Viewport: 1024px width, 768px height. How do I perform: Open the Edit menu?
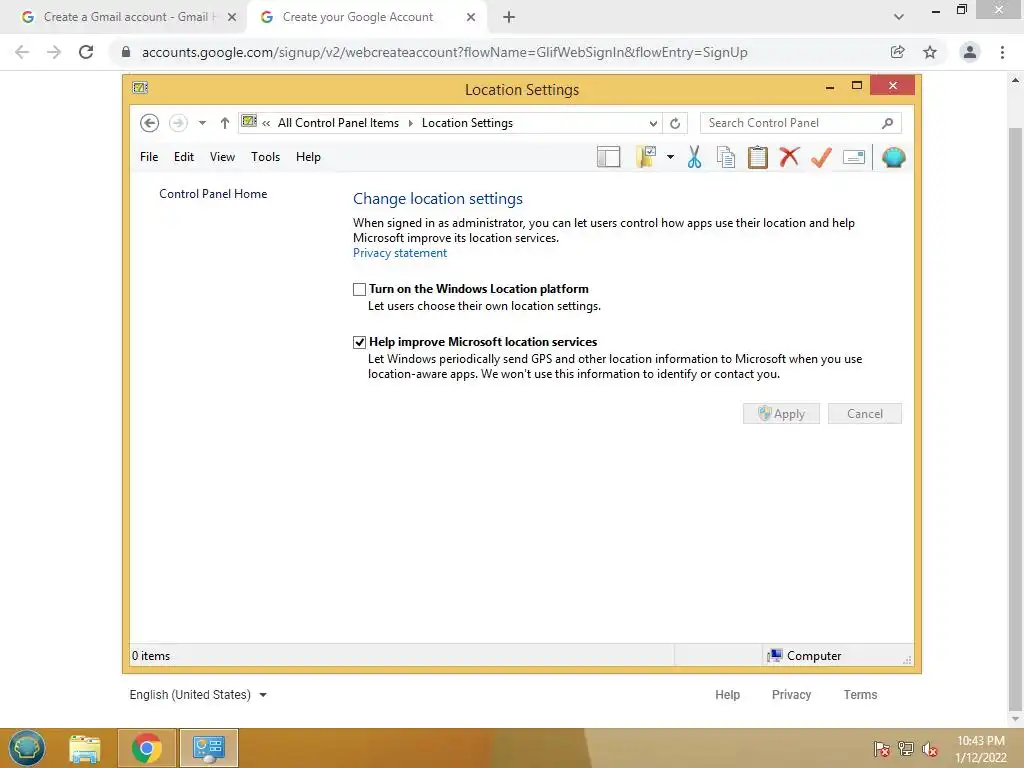pyautogui.click(x=184, y=157)
